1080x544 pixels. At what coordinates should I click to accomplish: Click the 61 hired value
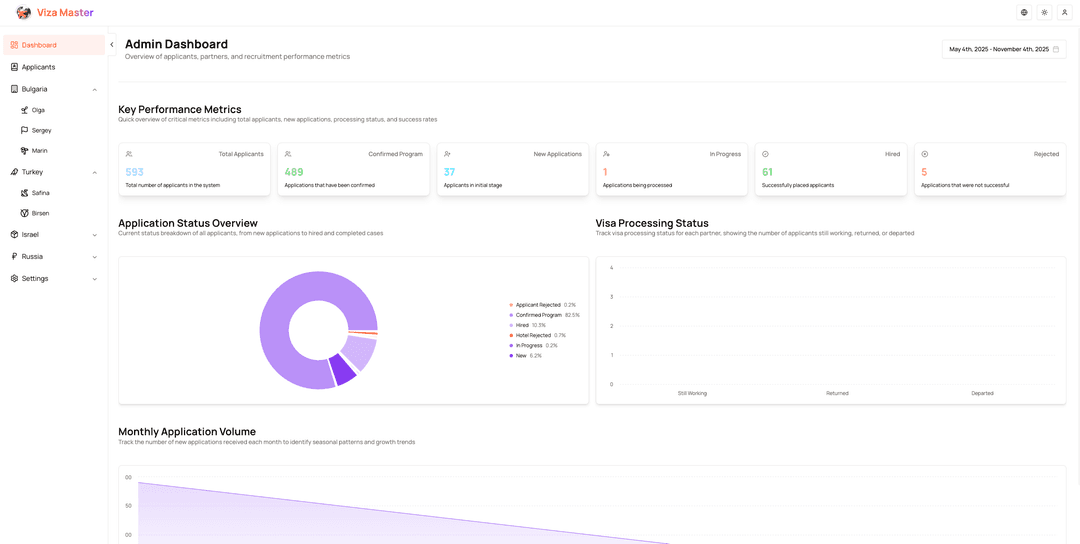[x=767, y=172]
